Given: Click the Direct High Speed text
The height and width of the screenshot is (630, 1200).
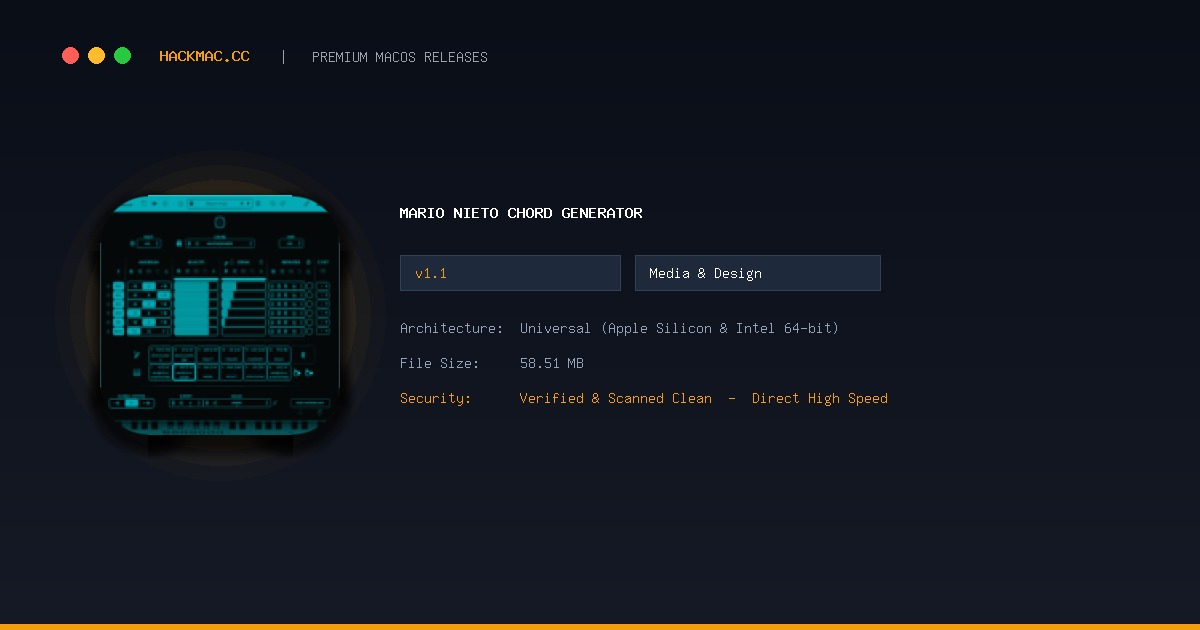Looking at the screenshot, I should click(x=820, y=398).
